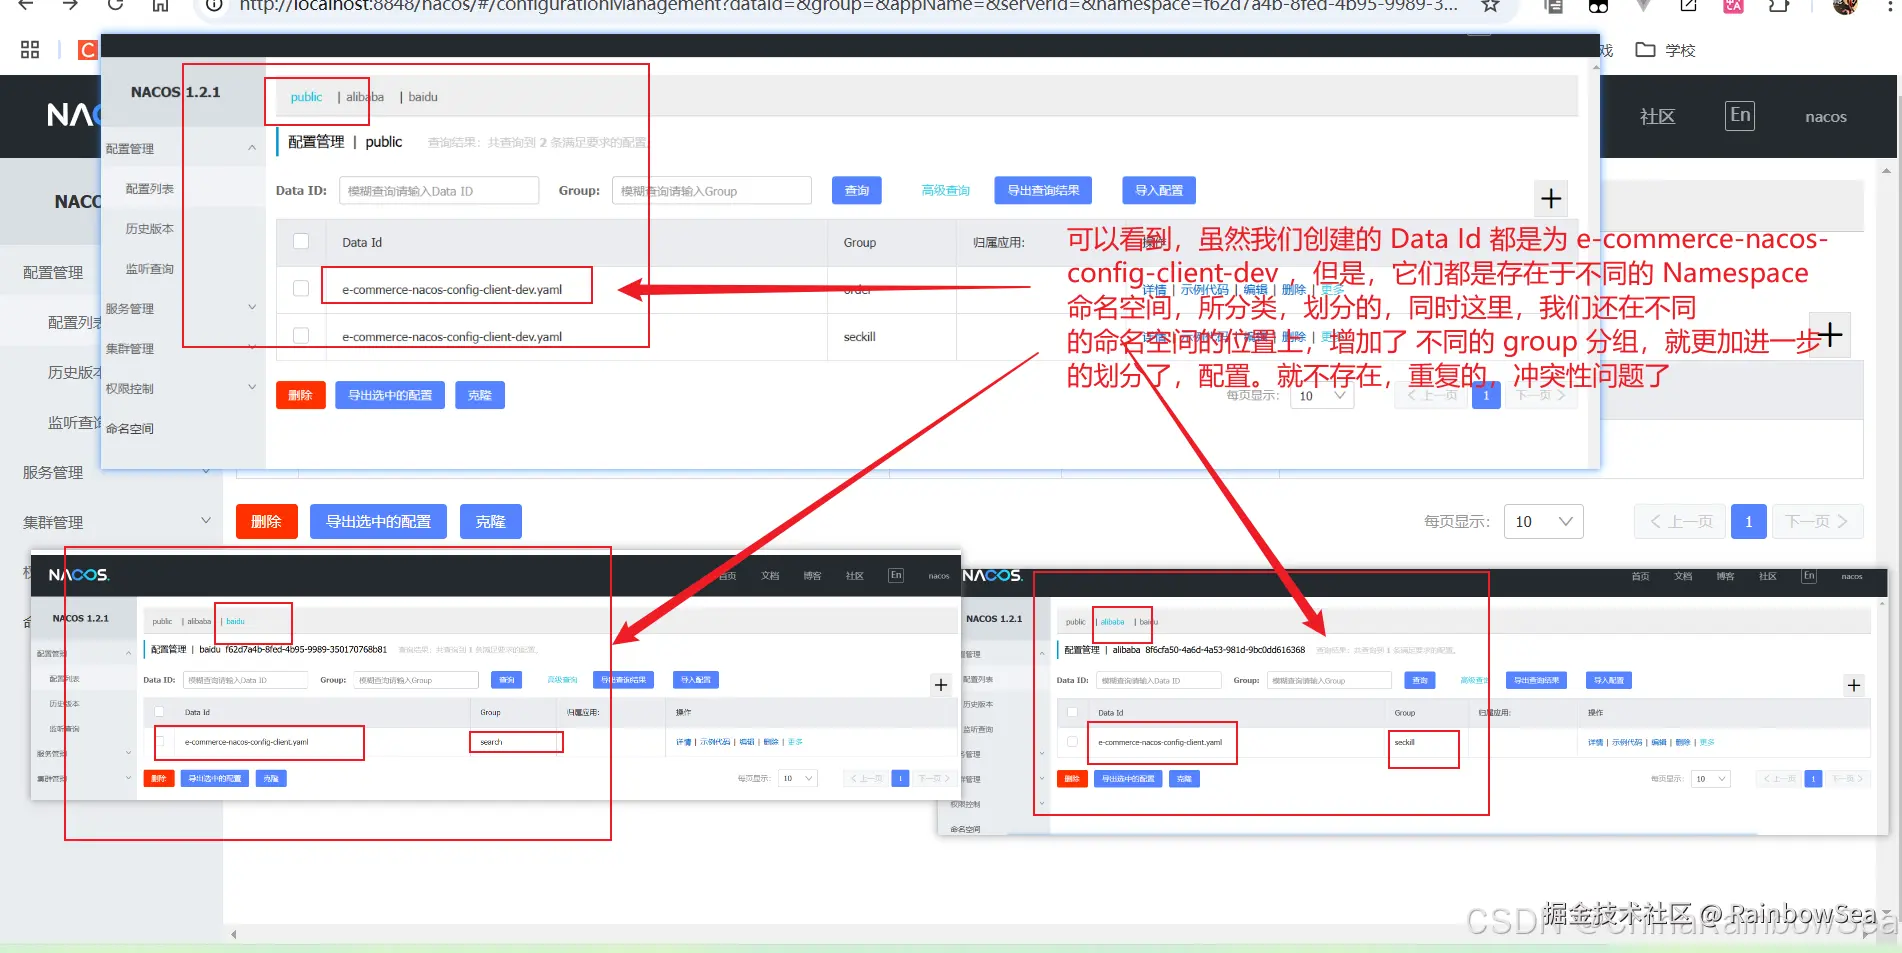
Task: Open the browser extensions puzzle icon
Action: (1779, 6)
